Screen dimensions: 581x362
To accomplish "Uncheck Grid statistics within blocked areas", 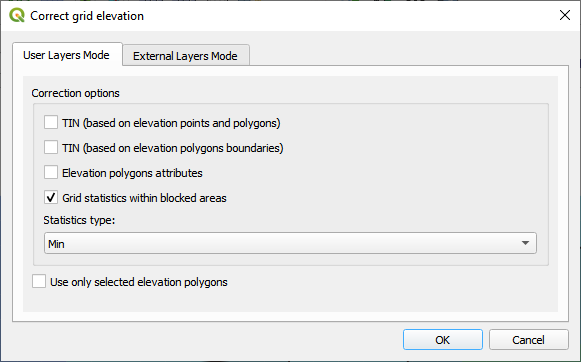I will [51, 197].
